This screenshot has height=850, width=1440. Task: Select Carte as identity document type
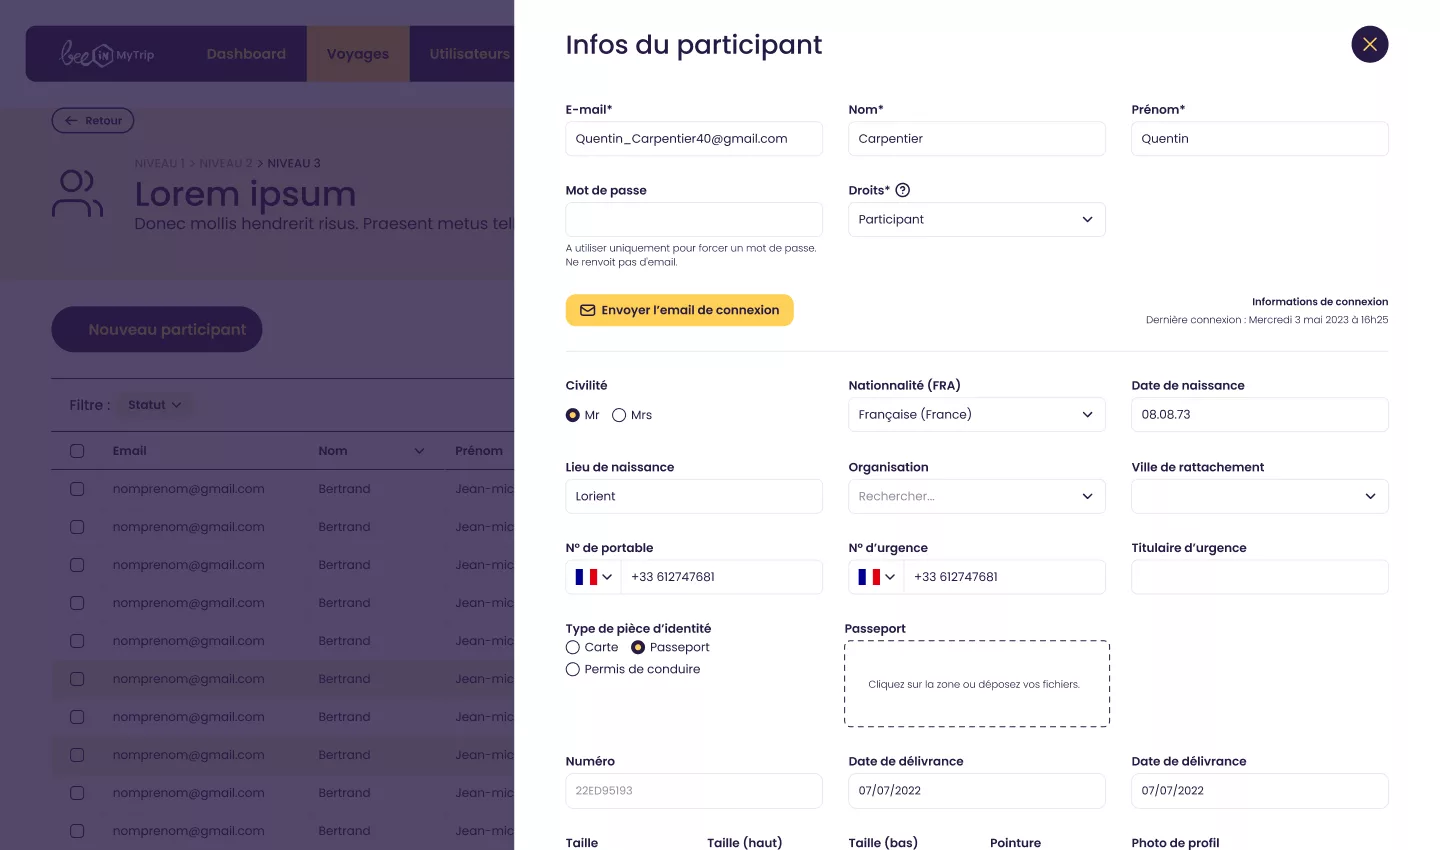[x=573, y=647]
